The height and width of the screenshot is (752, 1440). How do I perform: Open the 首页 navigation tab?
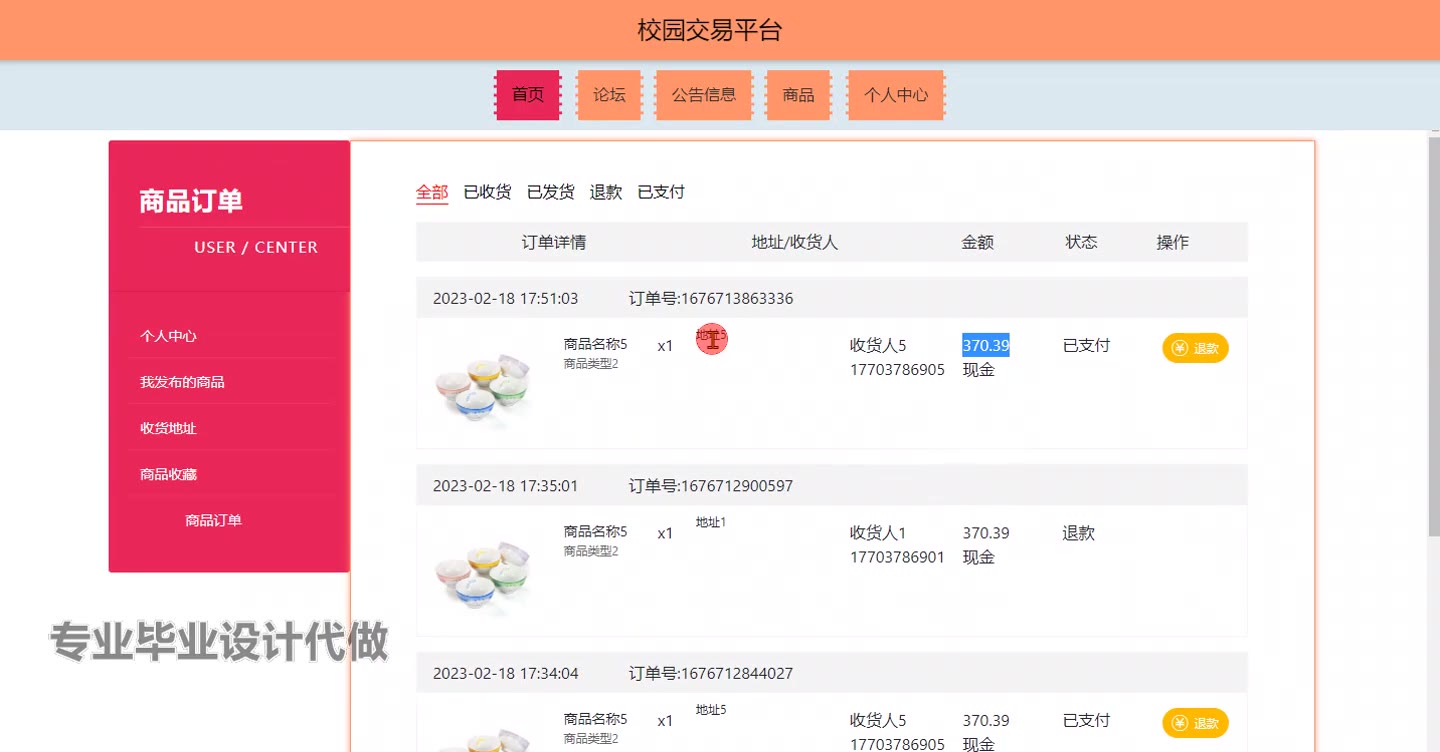(x=528, y=95)
